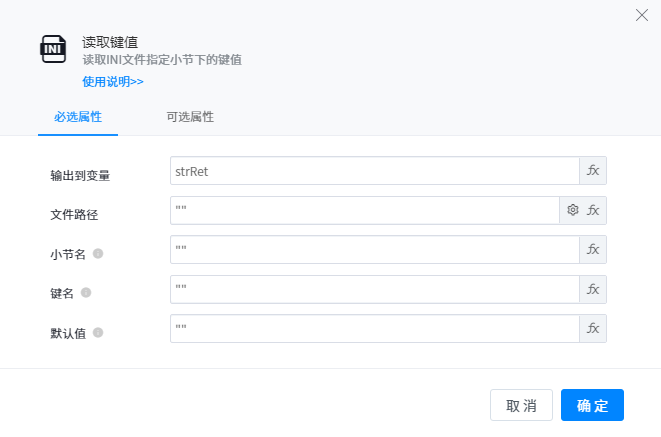The image size is (661, 437).
Task: Click the fx icon for 文件路径
Action: (593, 210)
